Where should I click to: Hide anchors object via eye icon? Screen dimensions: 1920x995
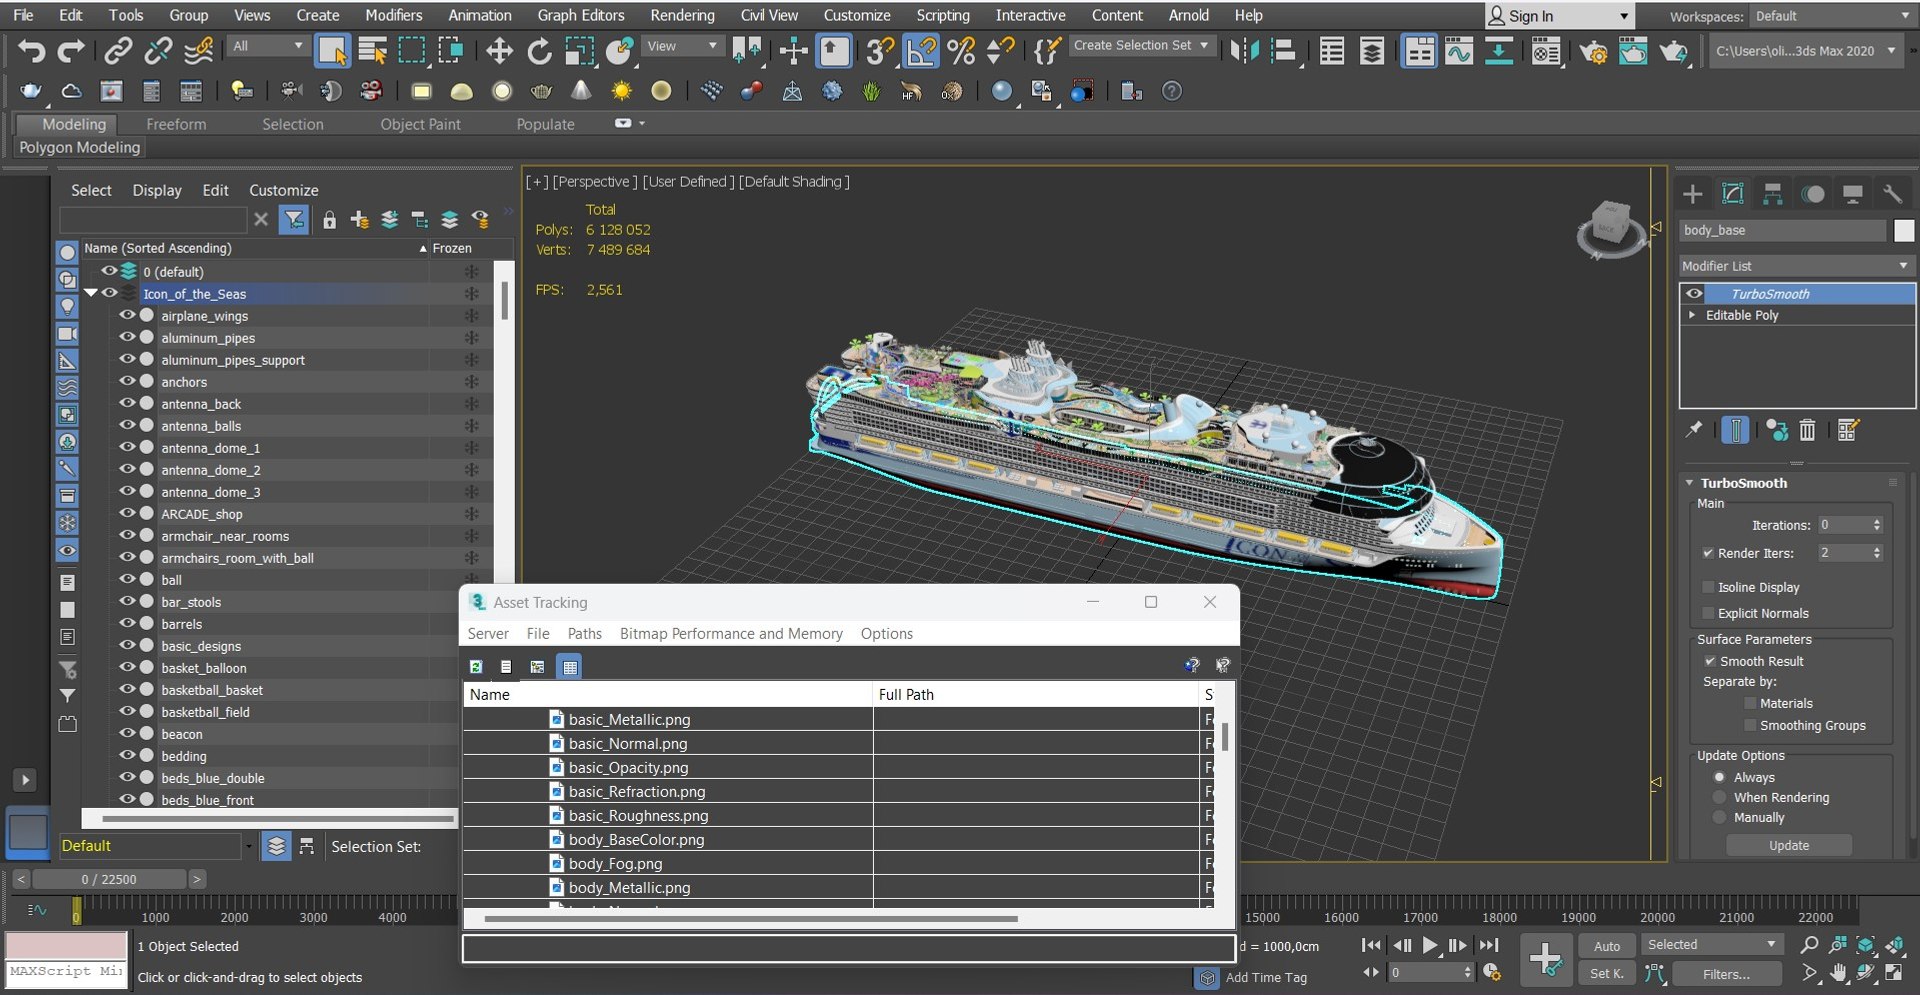[127, 381]
